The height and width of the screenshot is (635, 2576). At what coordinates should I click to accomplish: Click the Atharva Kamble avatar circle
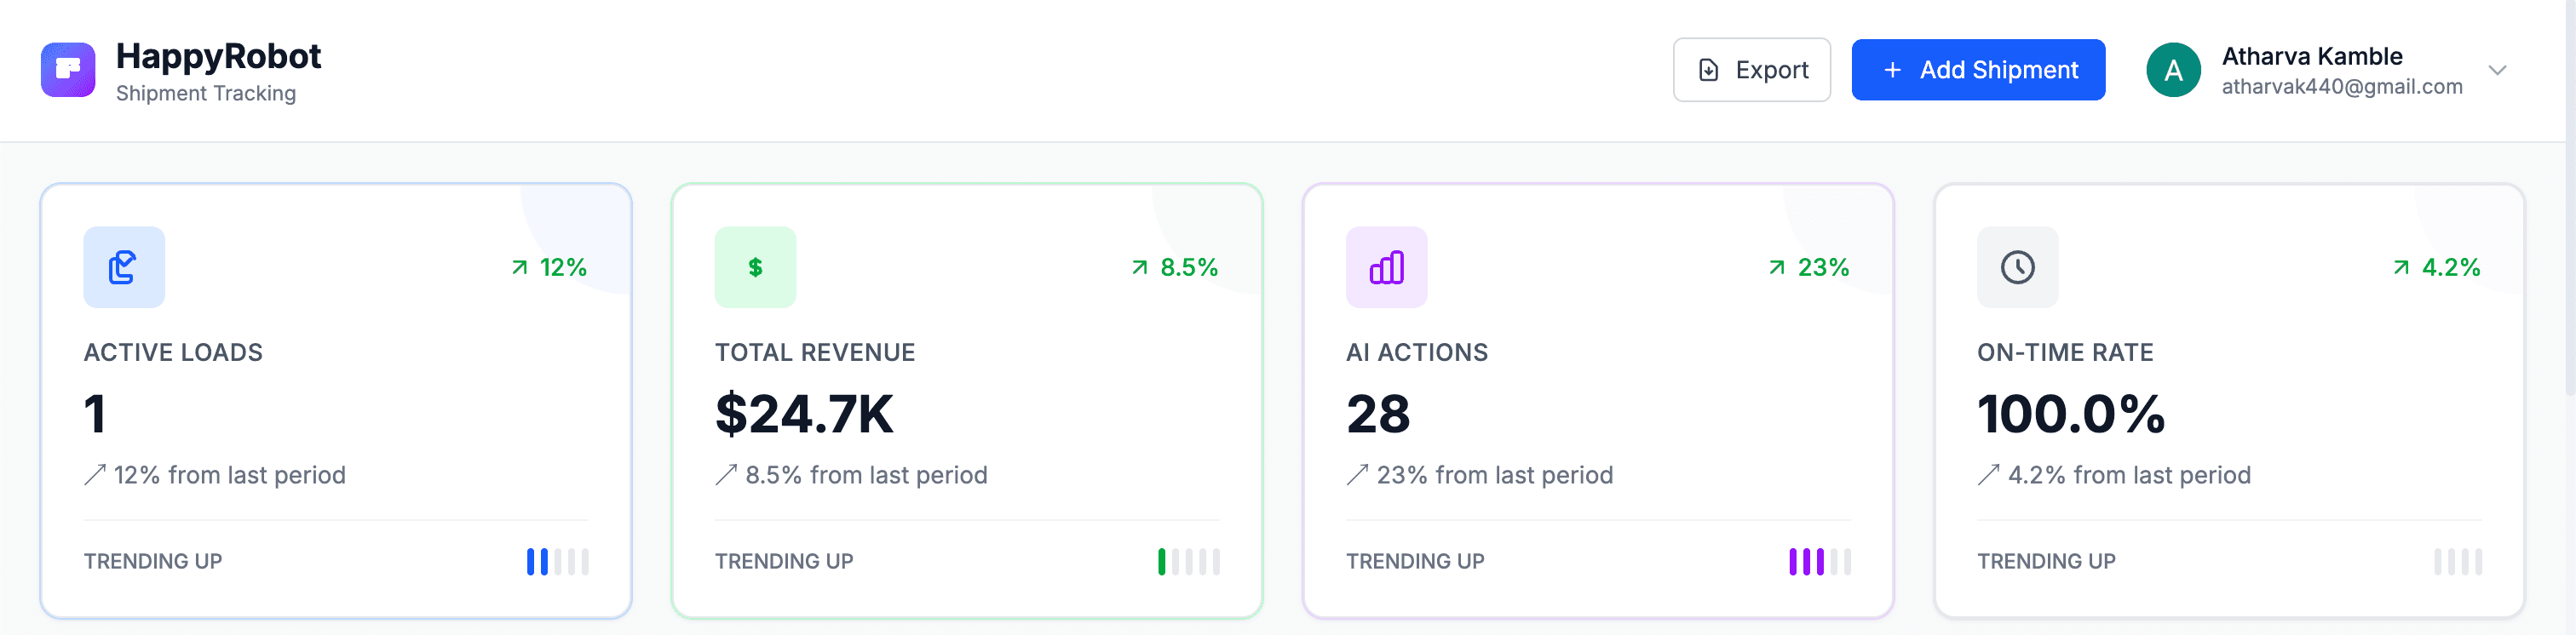point(2173,70)
